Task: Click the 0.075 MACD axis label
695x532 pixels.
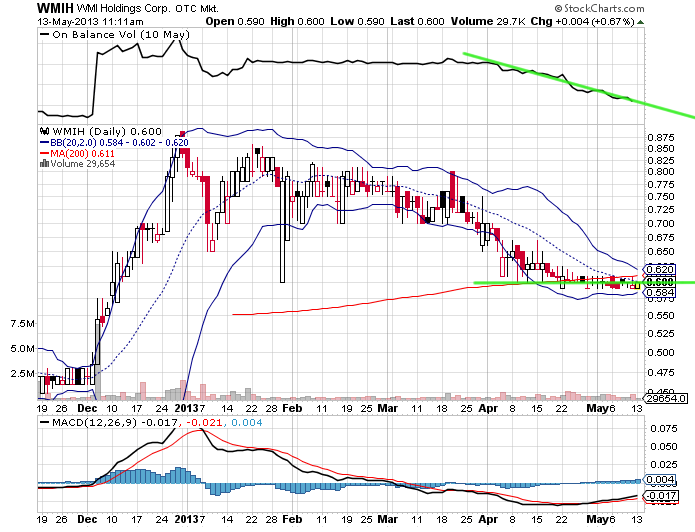Action: [664, 429]
